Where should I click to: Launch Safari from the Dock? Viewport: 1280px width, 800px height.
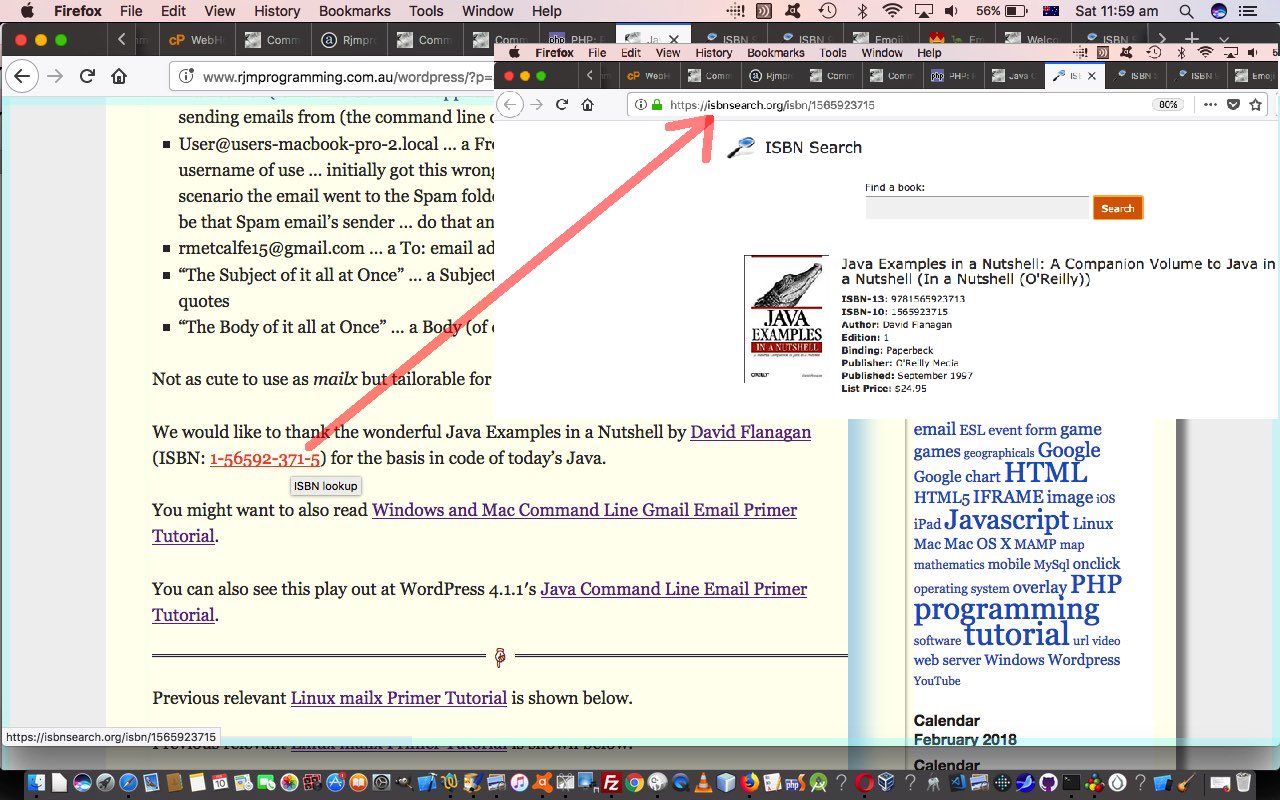point(128,783)
